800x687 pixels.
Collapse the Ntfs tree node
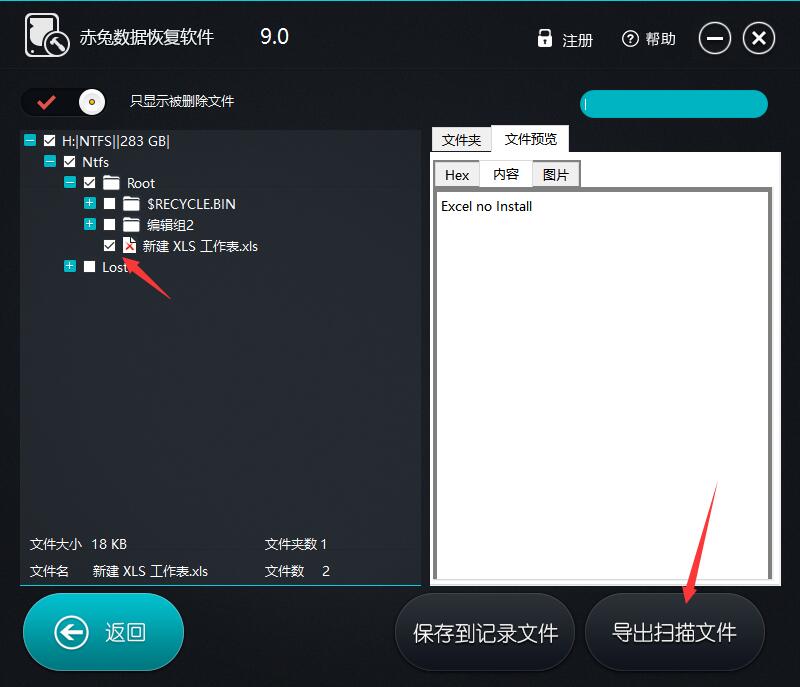[49, 161]
